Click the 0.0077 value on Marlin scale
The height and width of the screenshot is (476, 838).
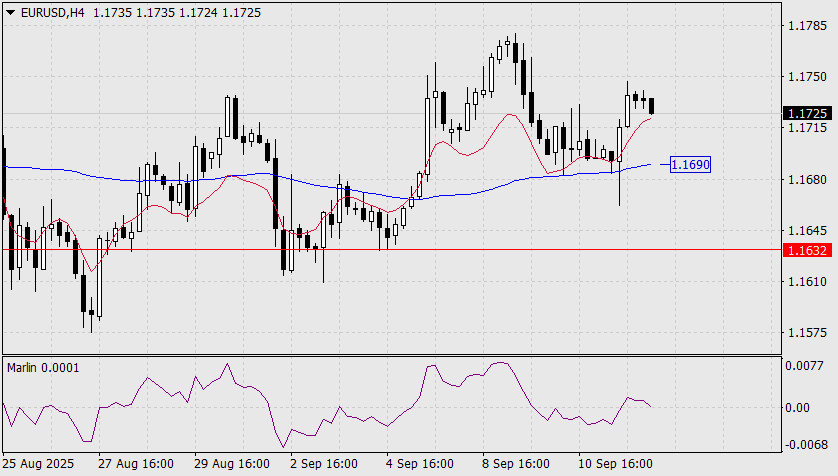[807, 366]
